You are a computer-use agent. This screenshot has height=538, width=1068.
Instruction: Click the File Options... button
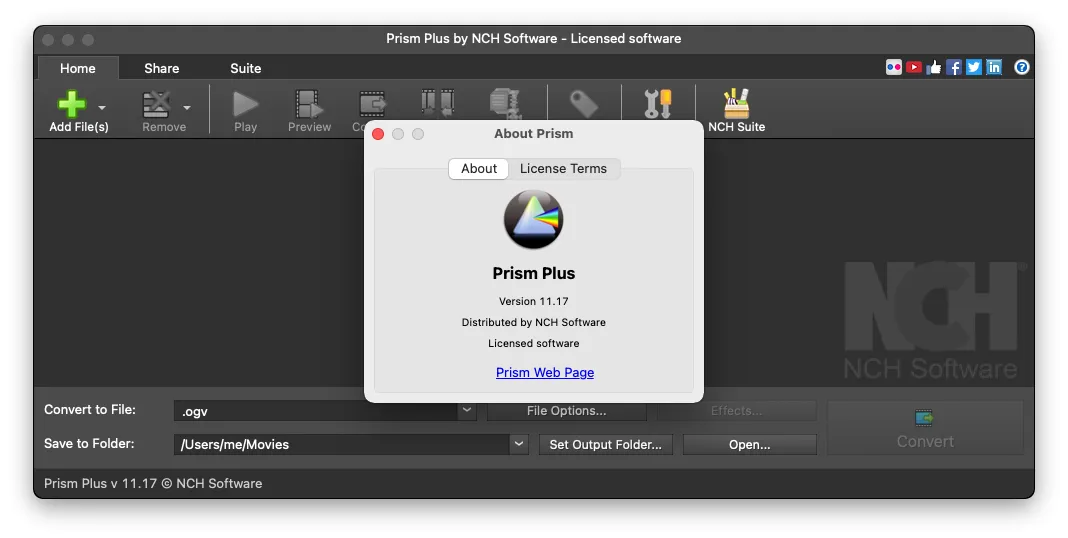[x=567, y=411]
